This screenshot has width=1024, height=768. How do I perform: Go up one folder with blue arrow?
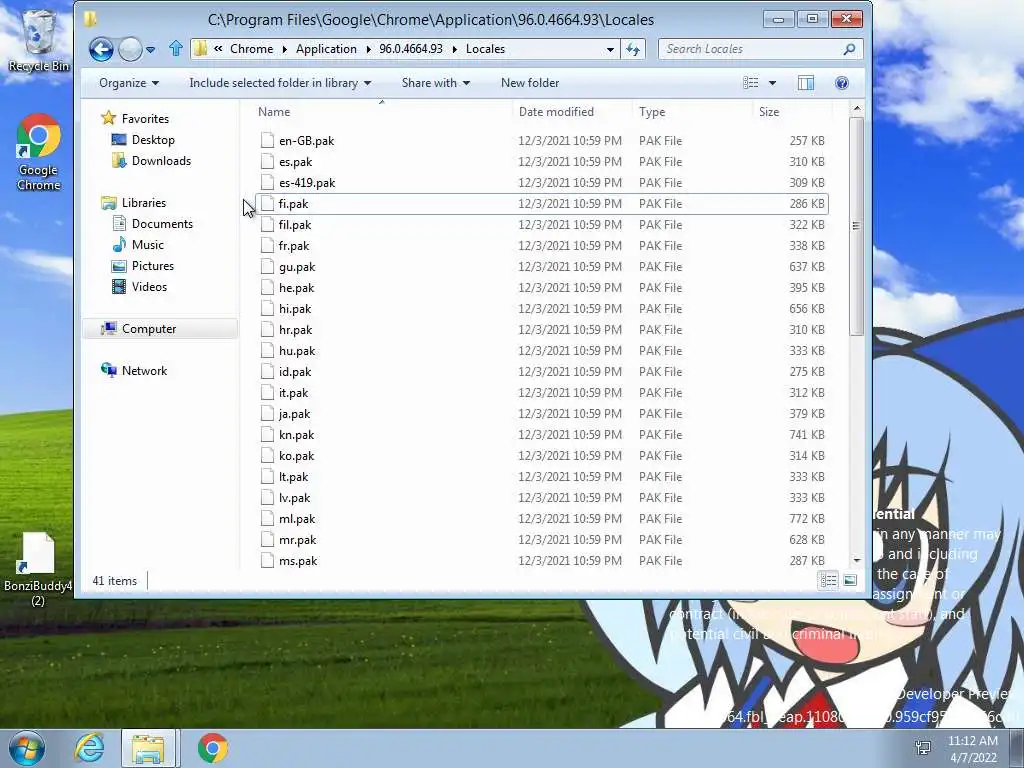pos(176,48)
